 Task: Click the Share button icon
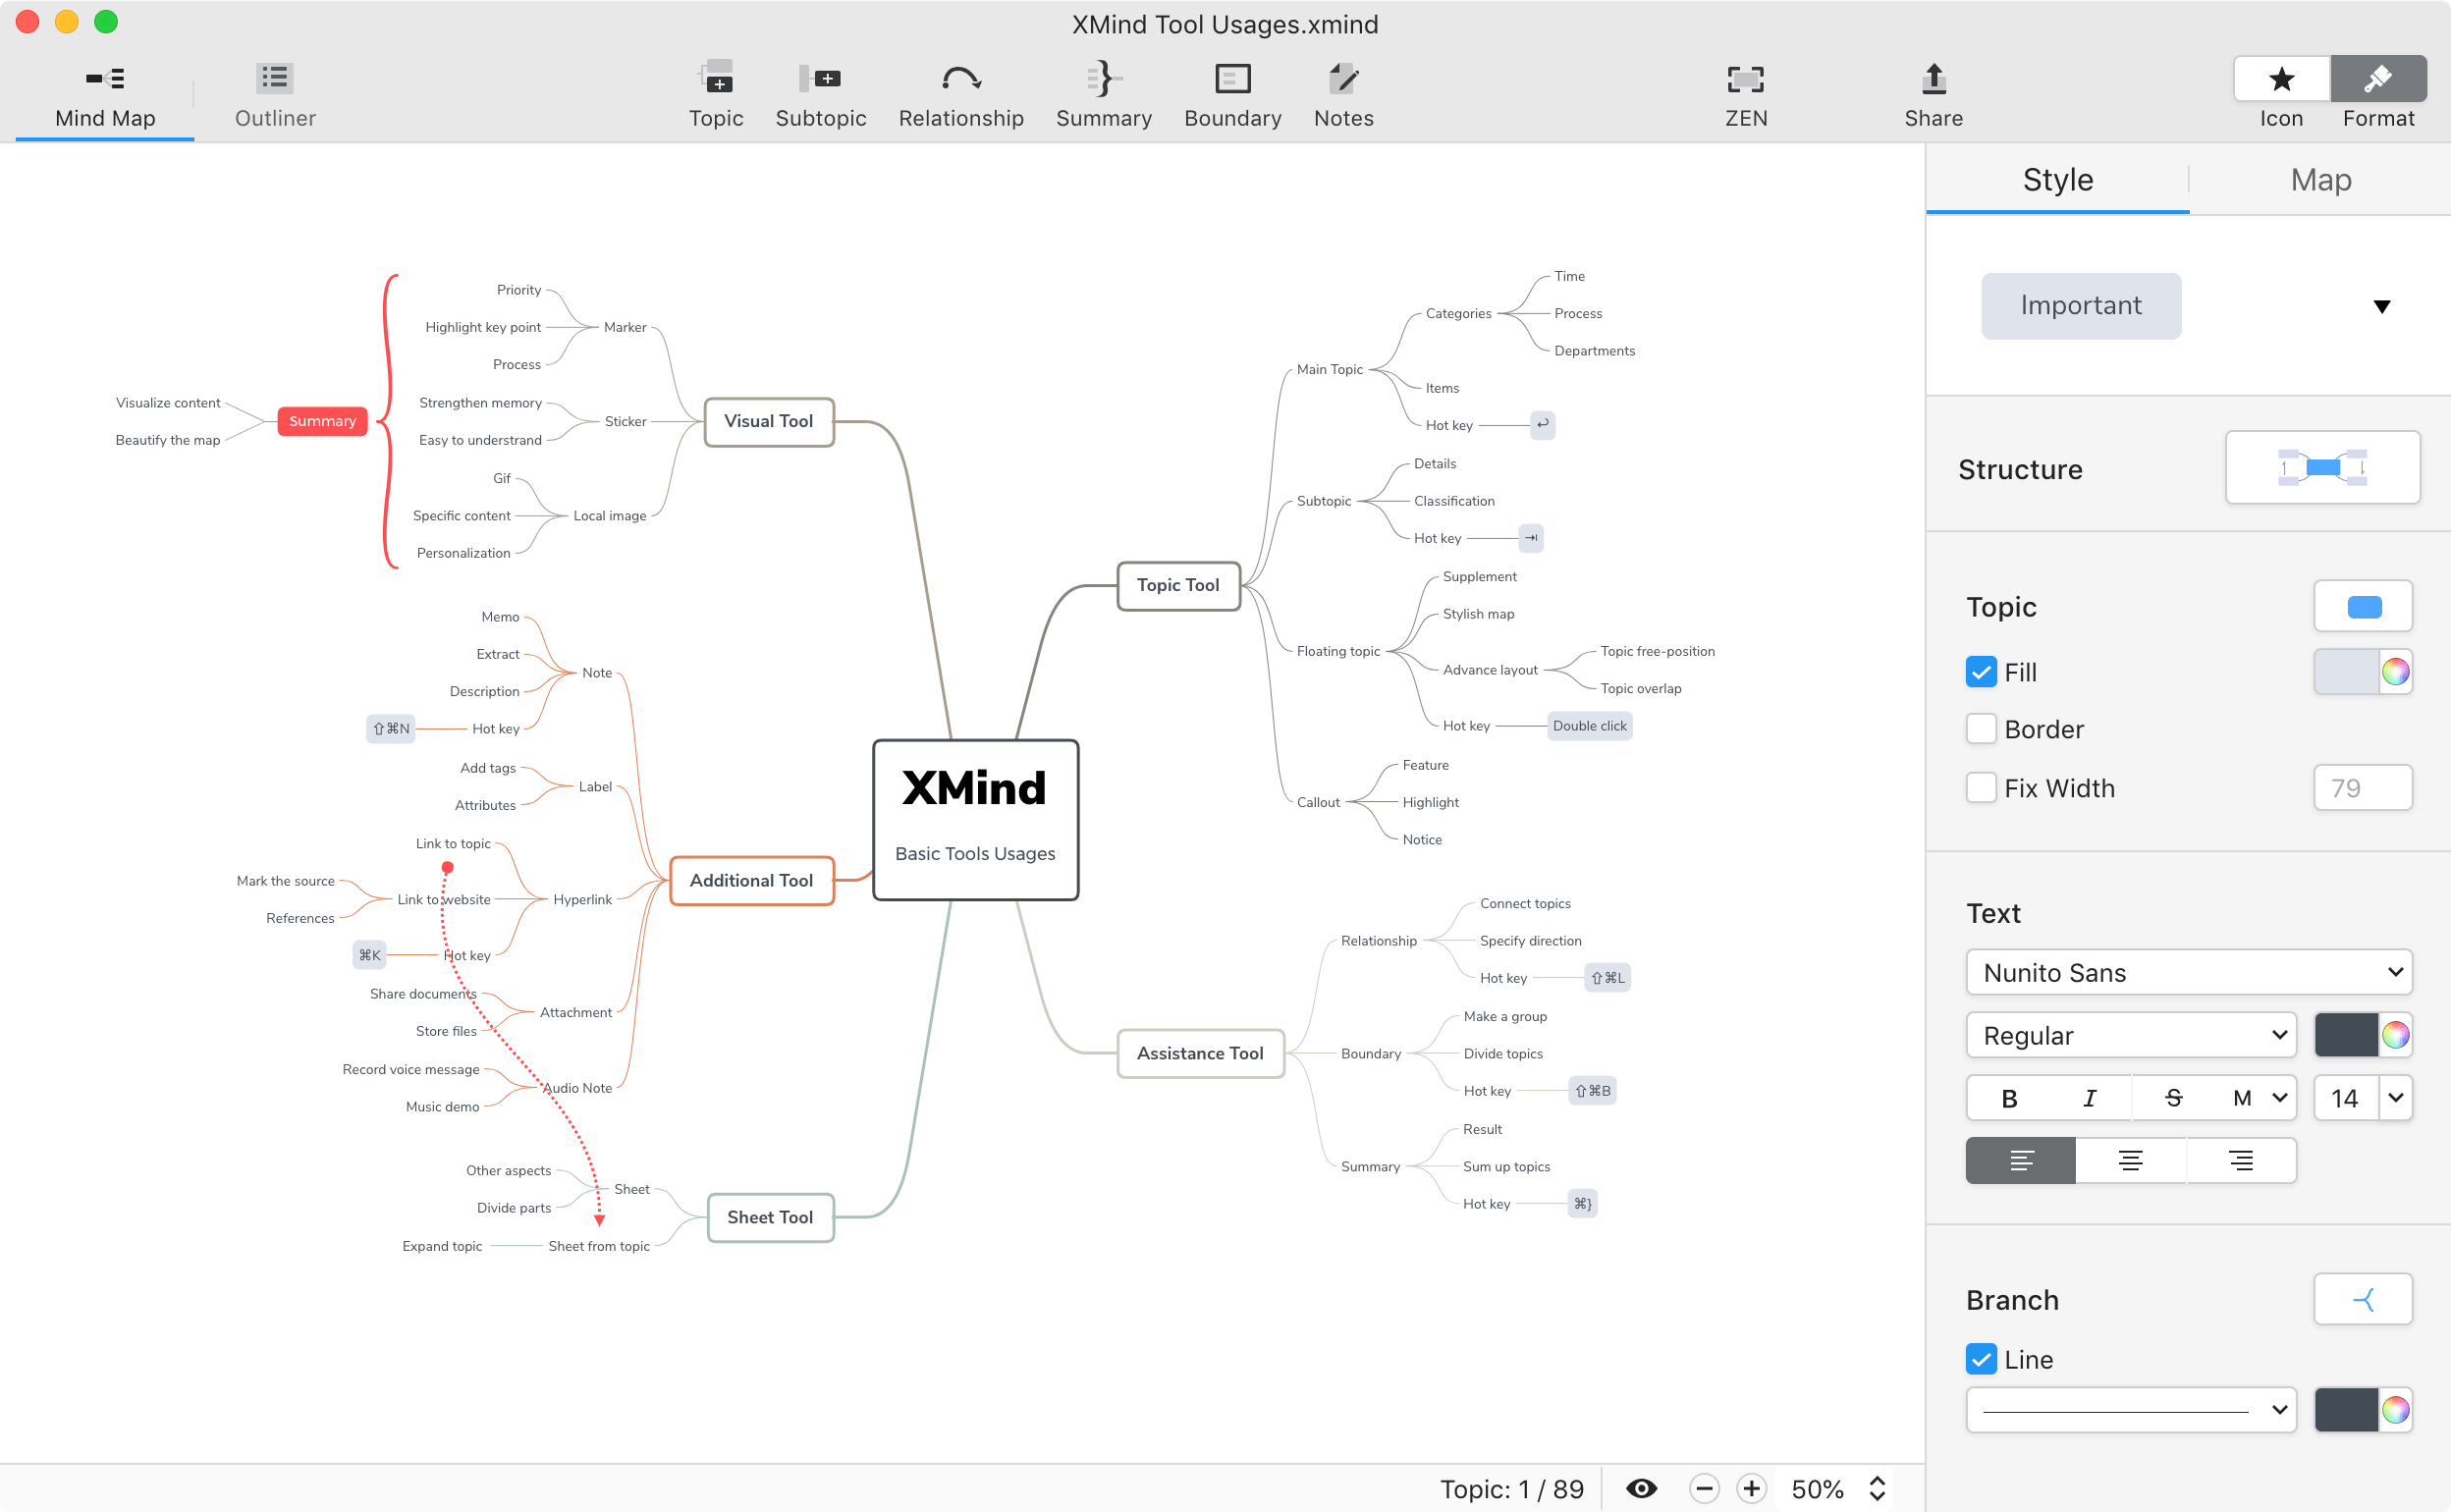pyautogui.click(x=1933, y=79)
